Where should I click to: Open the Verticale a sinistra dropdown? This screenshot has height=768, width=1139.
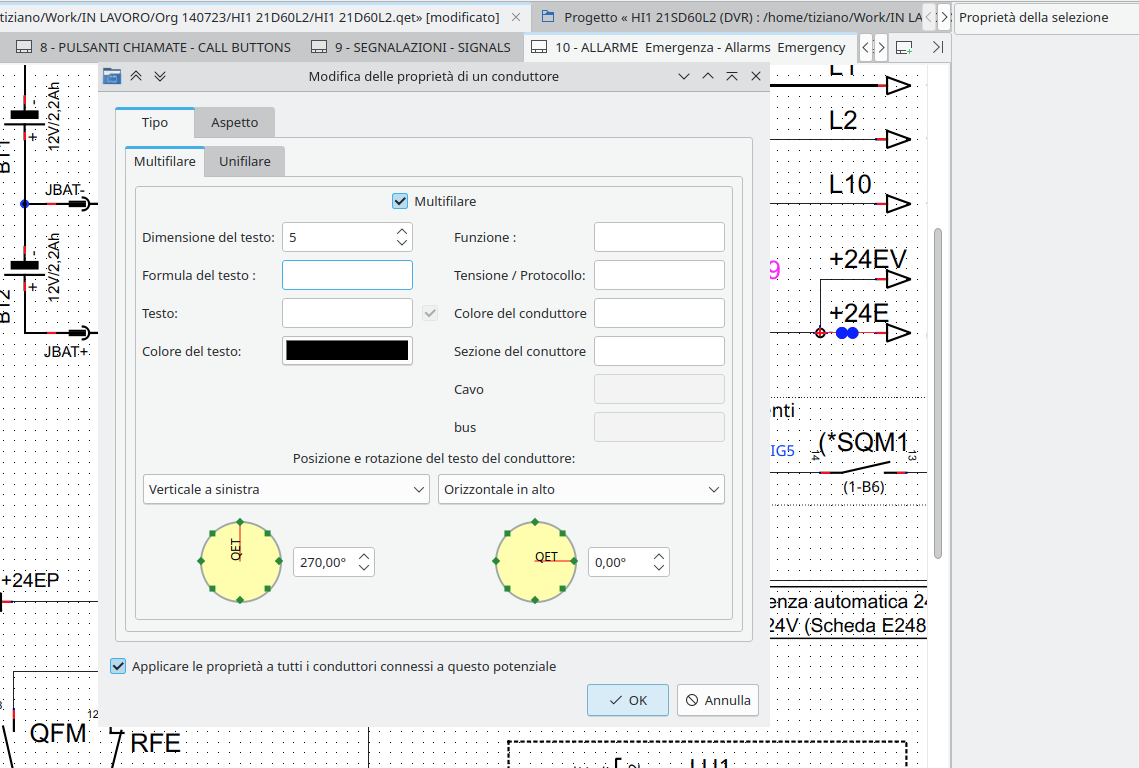coord(287,490)
